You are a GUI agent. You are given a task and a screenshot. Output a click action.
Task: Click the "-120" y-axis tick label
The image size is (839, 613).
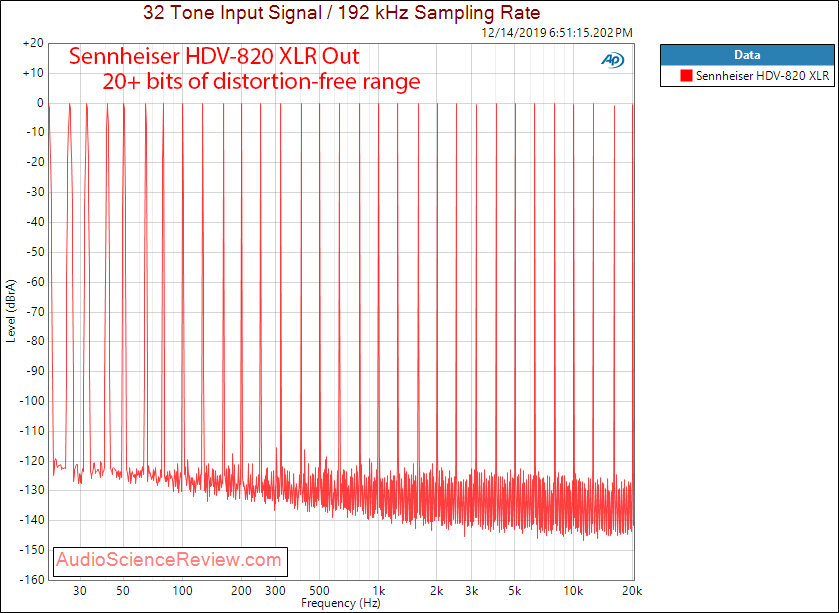[32, 461]
